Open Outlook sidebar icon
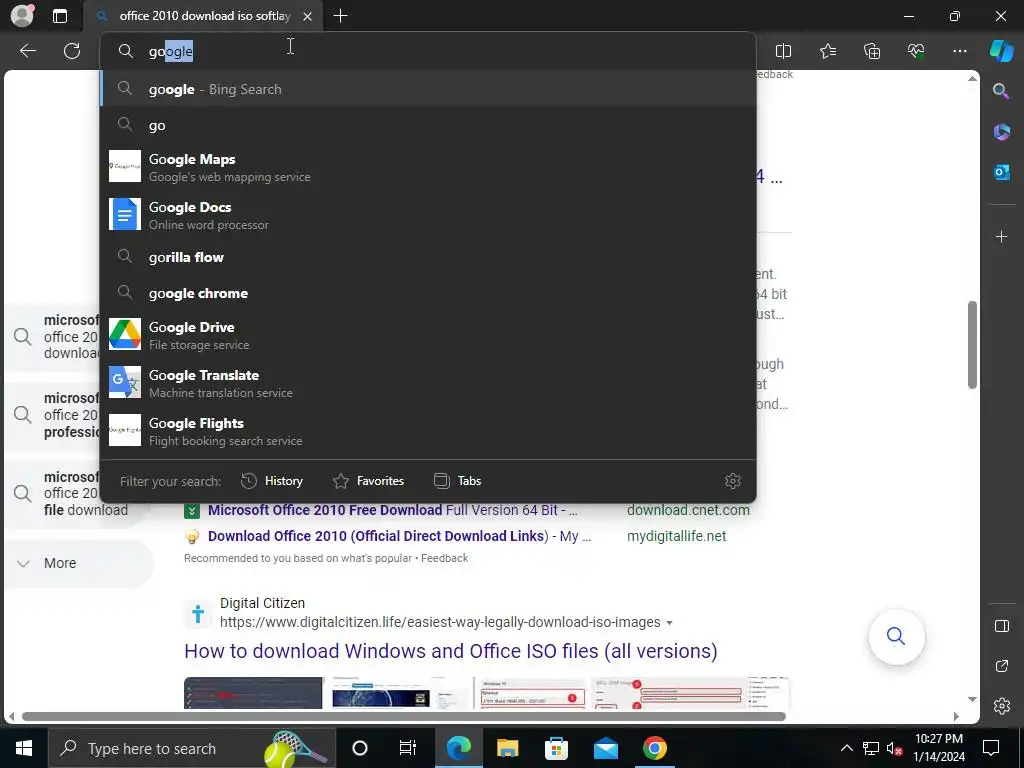 click(1001, 172)
